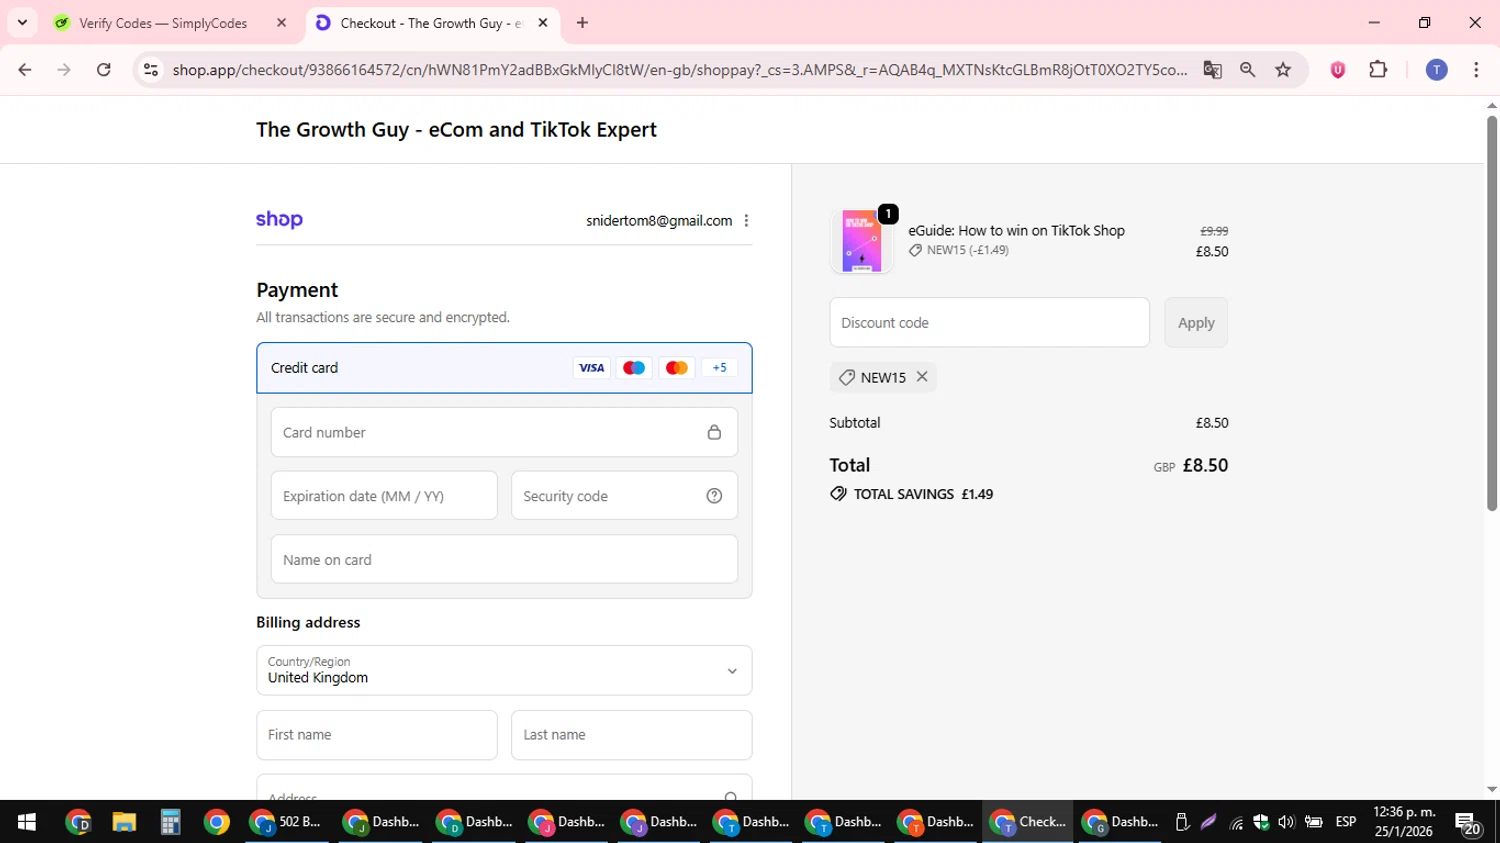Switch to the Verify Codes — SimplyCodes tab

(x=163, y=23)
